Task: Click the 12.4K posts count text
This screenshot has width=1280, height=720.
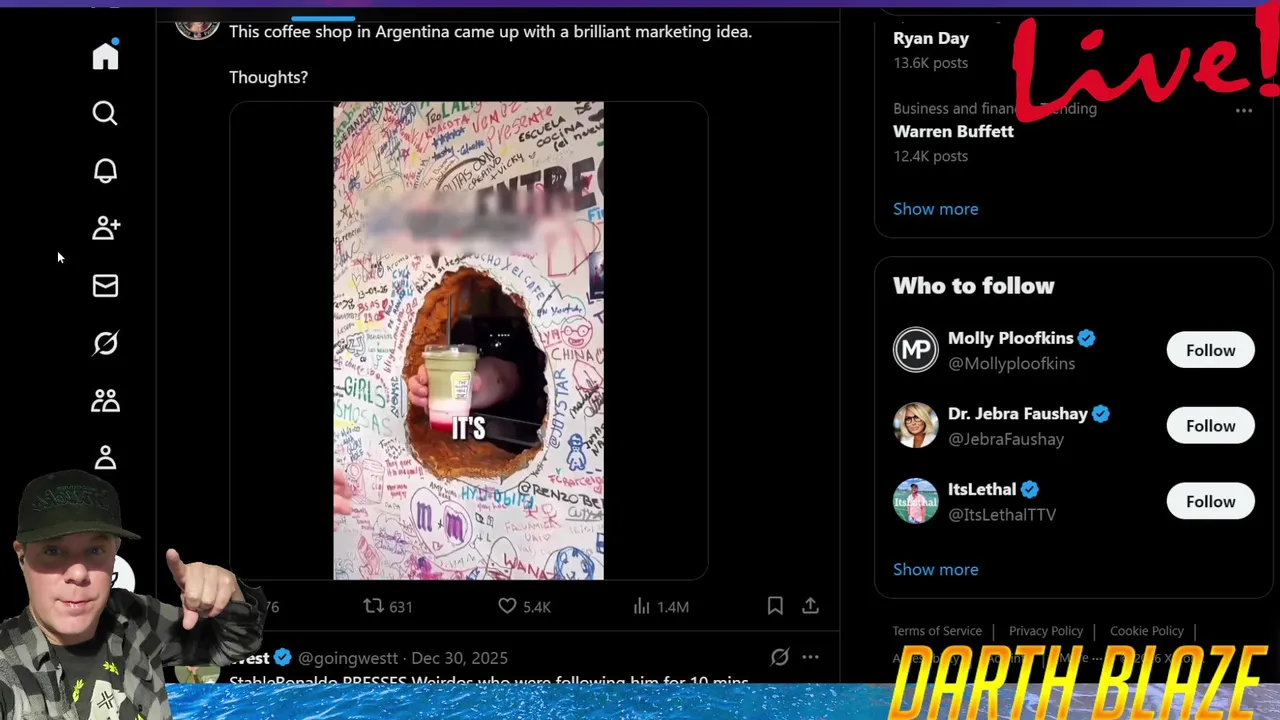Action: point(930,156)
